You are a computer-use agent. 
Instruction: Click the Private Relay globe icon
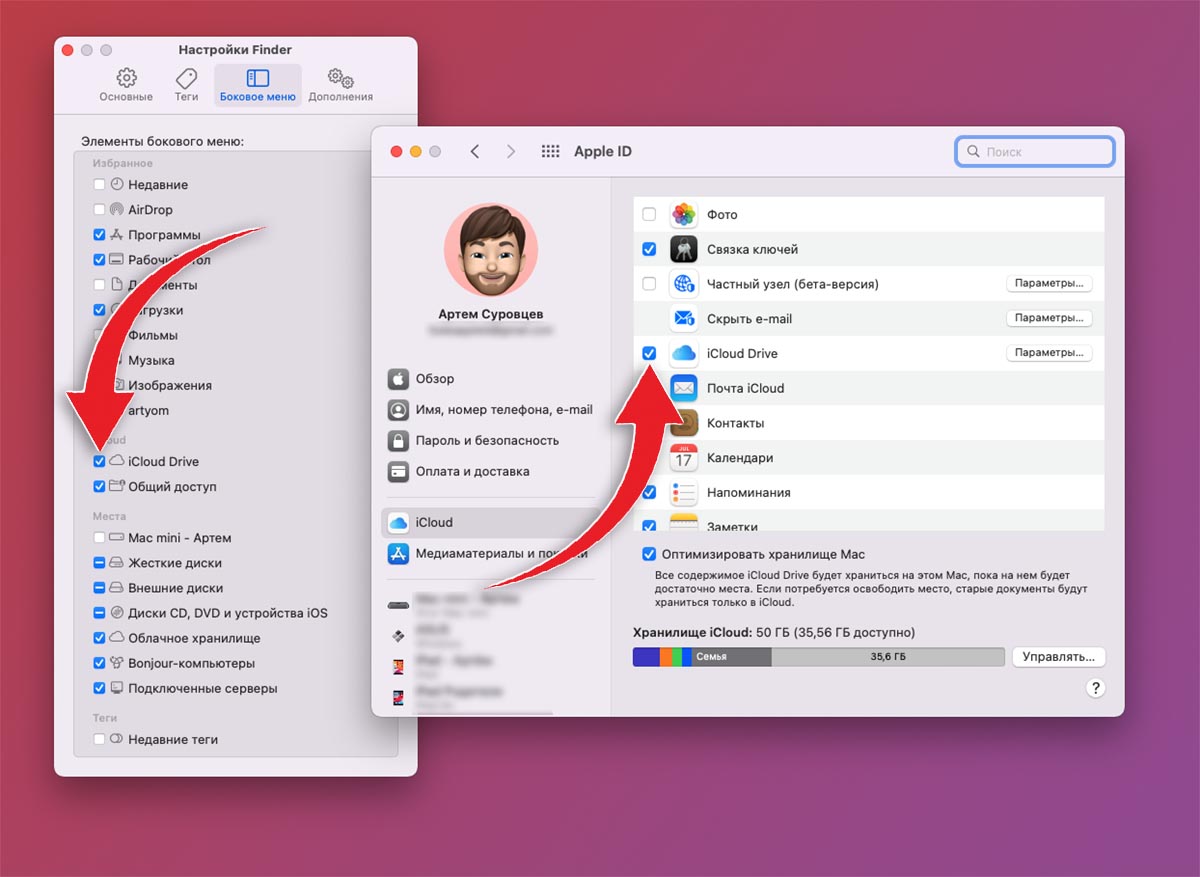click(684, 284)
